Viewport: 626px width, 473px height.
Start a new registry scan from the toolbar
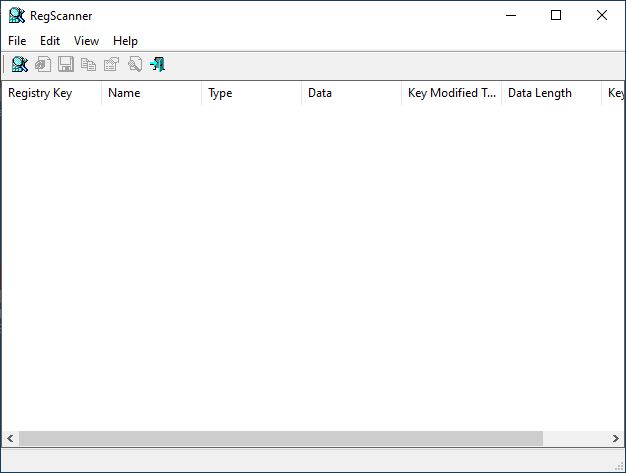tap(20, 64)
